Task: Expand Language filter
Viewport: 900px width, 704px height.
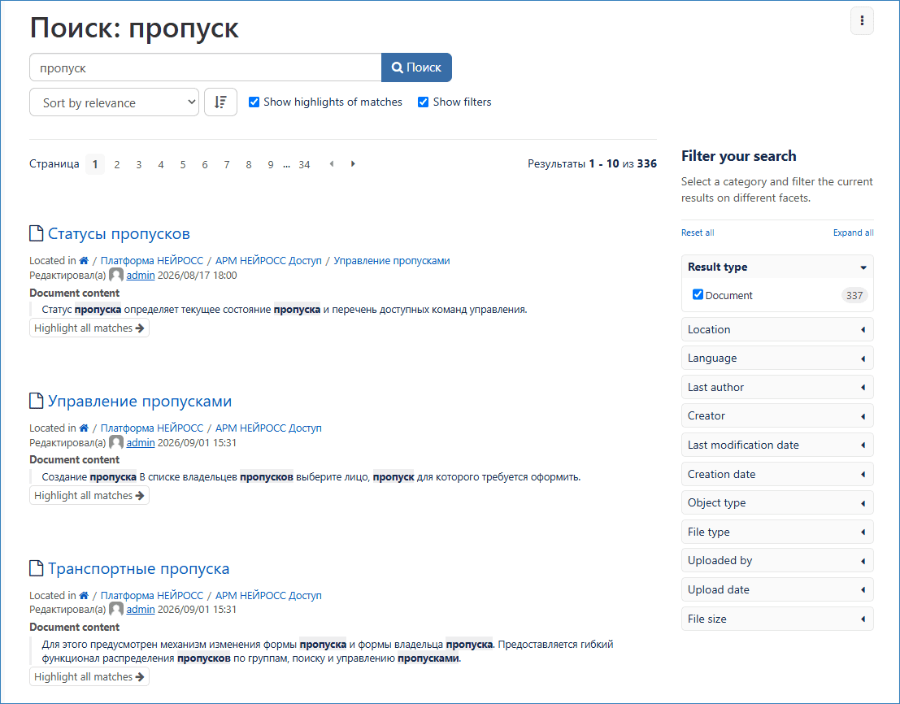Action: pyautogui.click(x=777, y=358)
